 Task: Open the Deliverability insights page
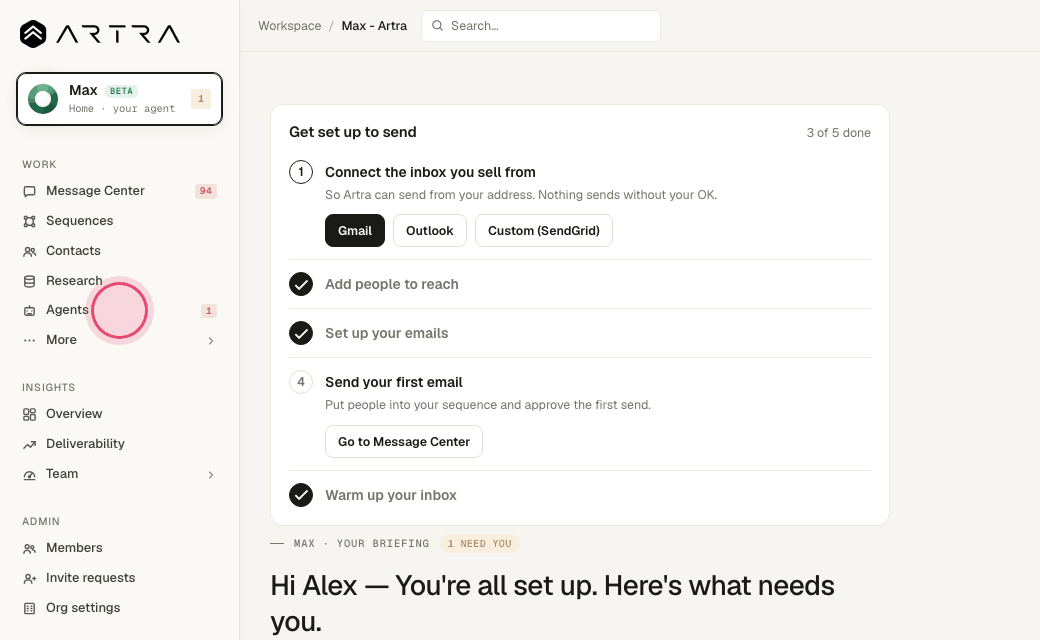tap(119, 444)
